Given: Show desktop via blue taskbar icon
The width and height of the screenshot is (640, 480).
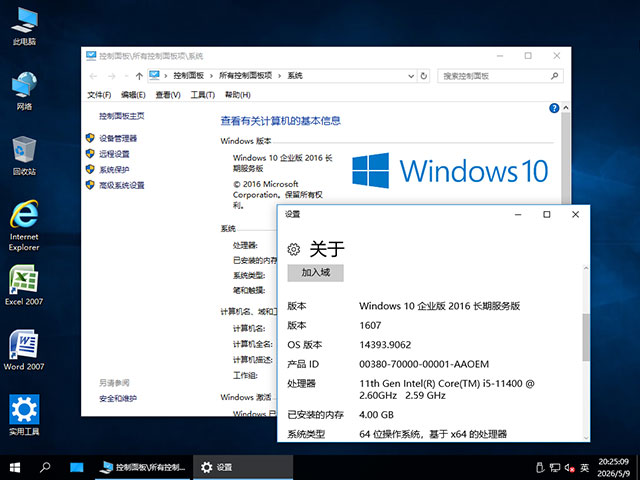Looking at the screenshot, I should pos(76,467).
